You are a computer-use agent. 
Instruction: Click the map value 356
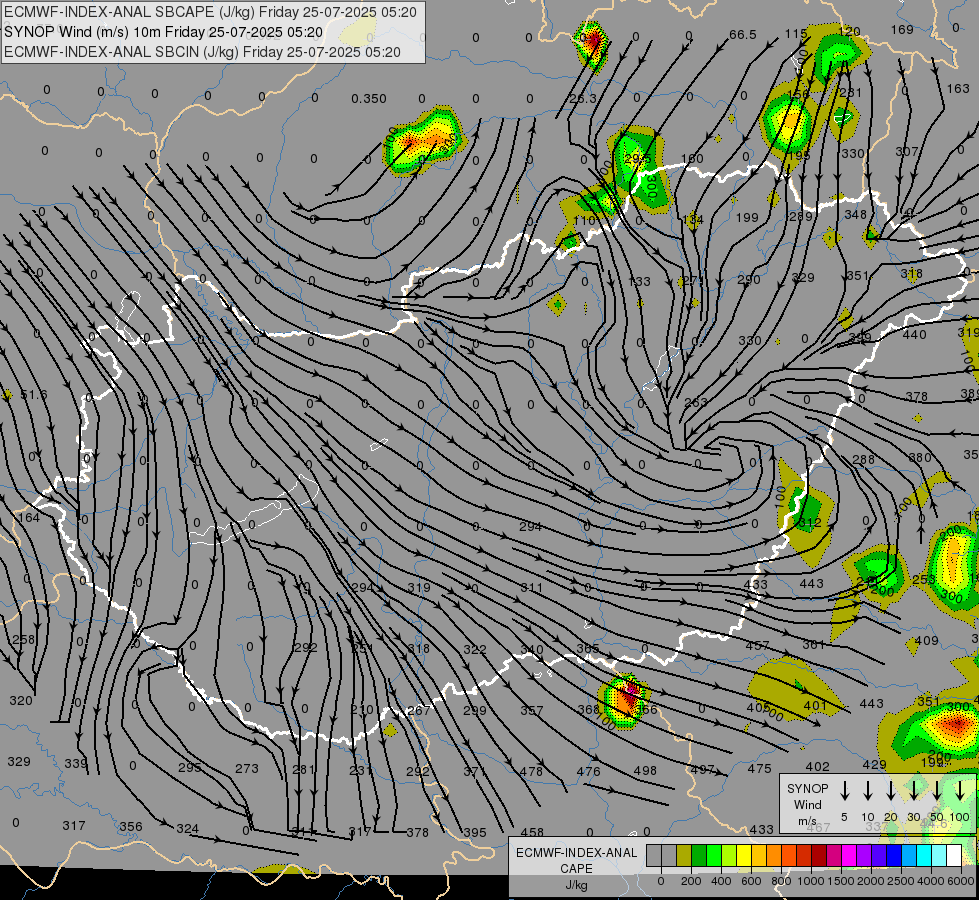(130, 826)
